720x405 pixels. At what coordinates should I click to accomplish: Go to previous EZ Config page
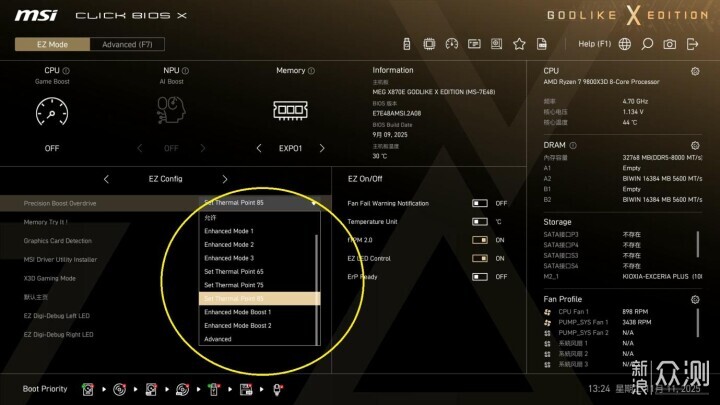click(x=107, y=179)
